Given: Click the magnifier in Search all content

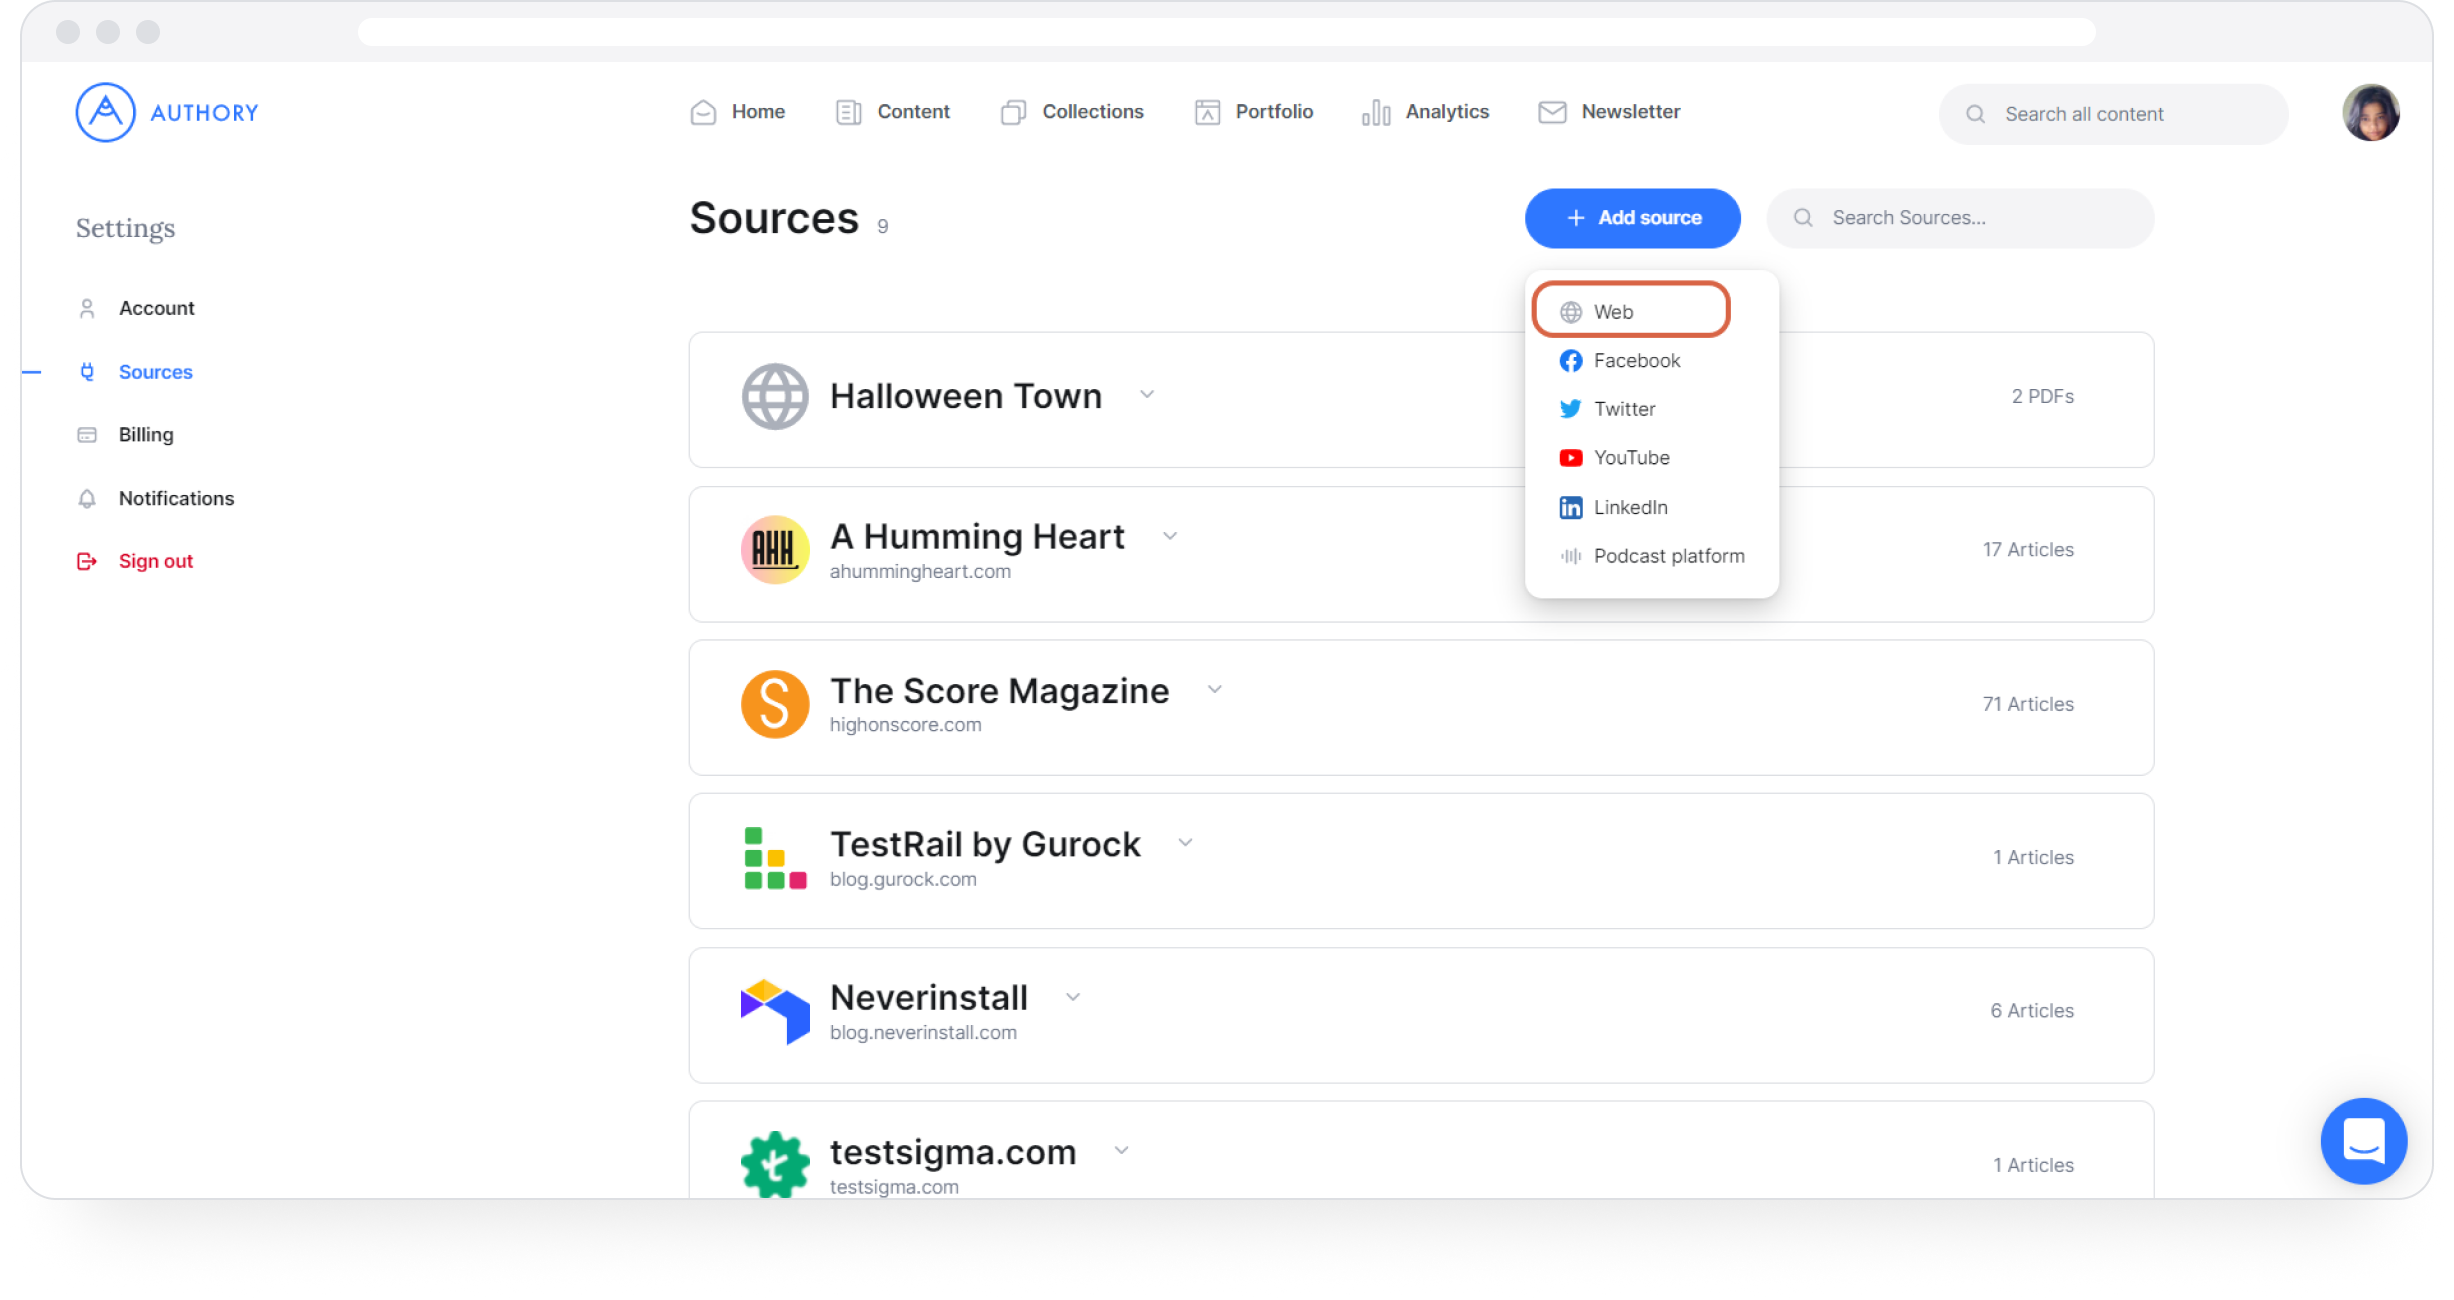Looking at the screenshot, I should 1975,114.
